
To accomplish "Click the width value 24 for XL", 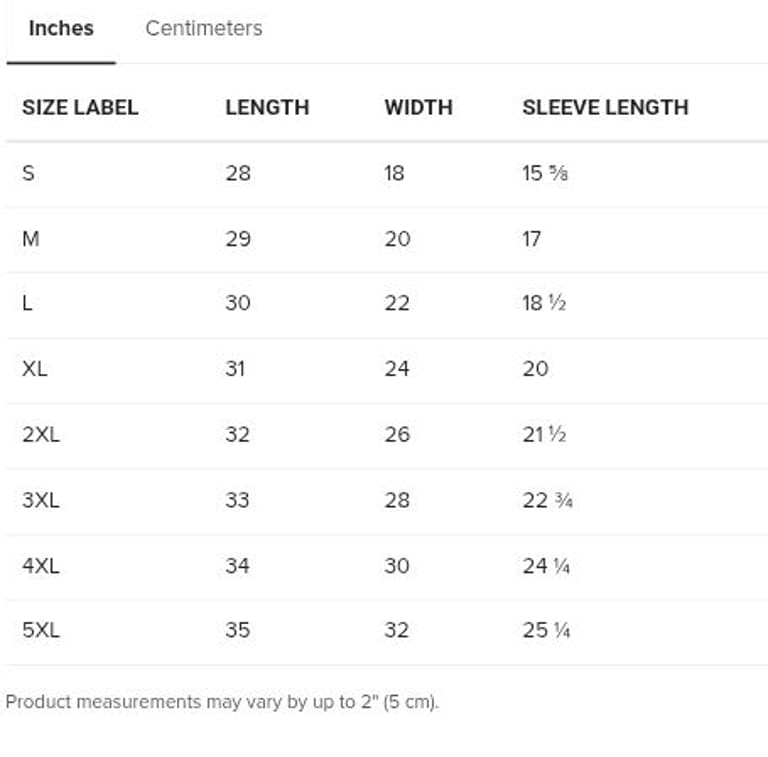I will click(397, 369).
